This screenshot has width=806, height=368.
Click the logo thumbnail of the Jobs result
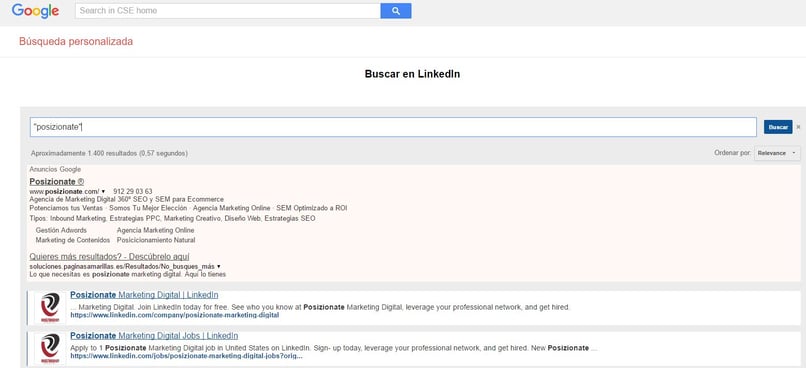point(50,347)
